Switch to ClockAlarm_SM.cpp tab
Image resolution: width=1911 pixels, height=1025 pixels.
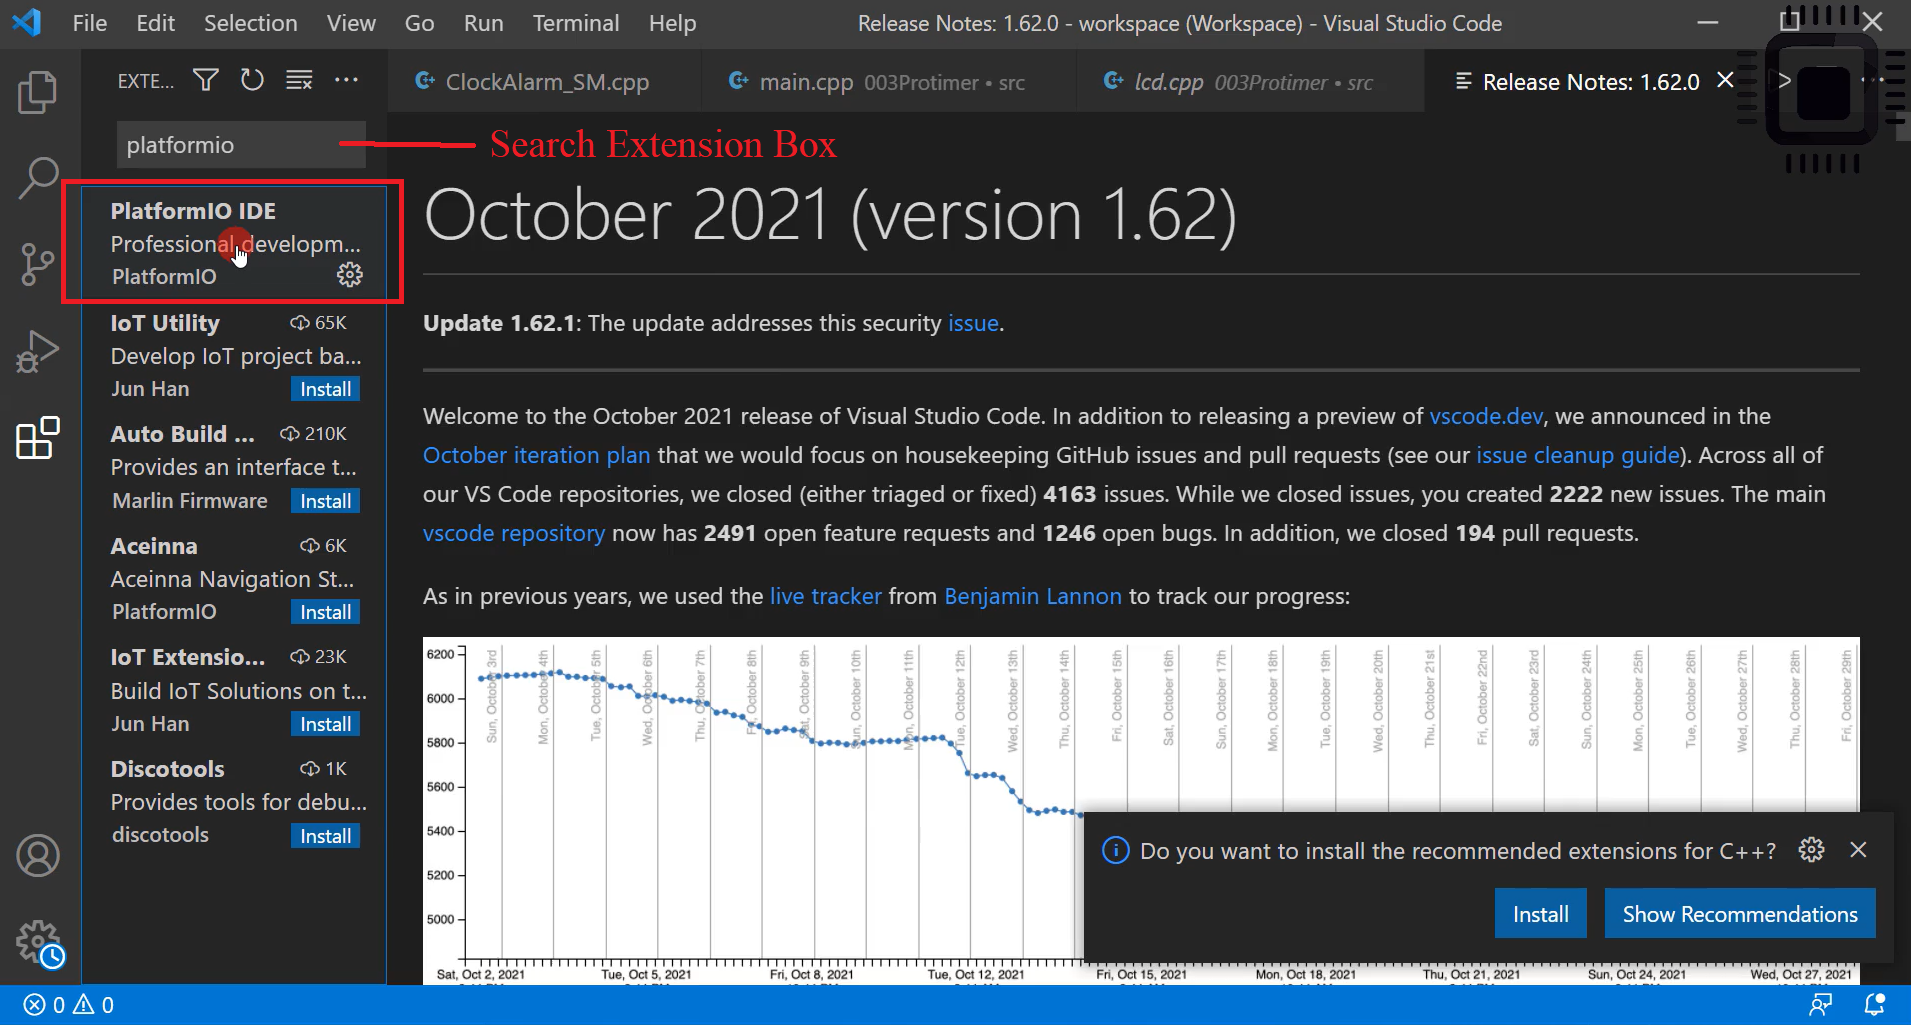coord(544,82)
